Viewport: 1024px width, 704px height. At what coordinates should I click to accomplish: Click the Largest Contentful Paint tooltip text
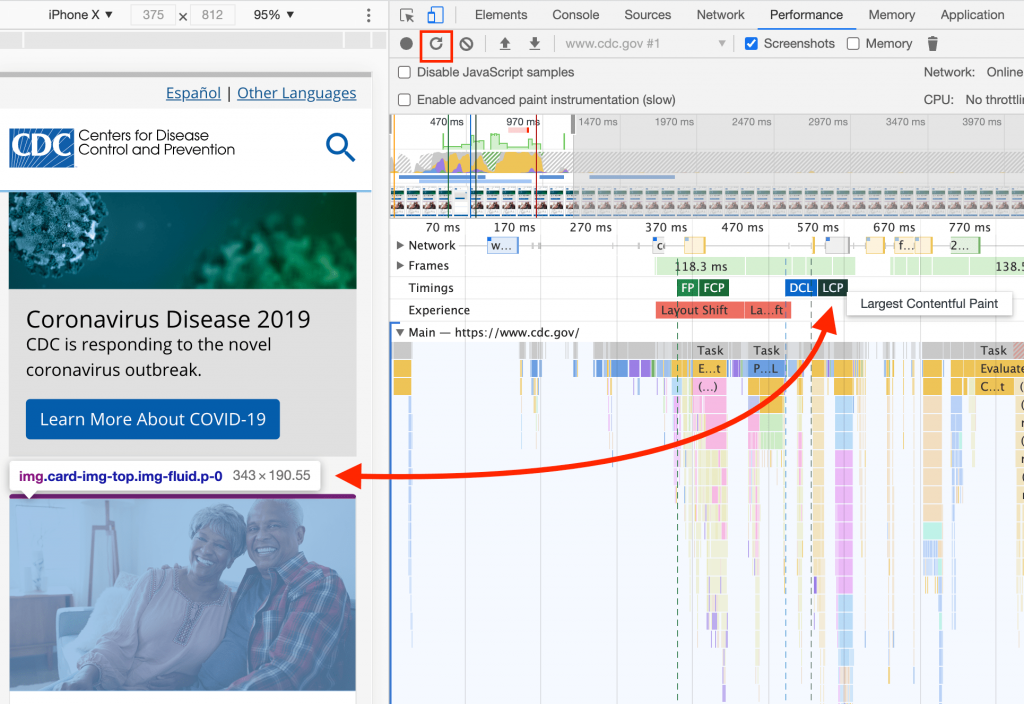[x=929, y=304]
